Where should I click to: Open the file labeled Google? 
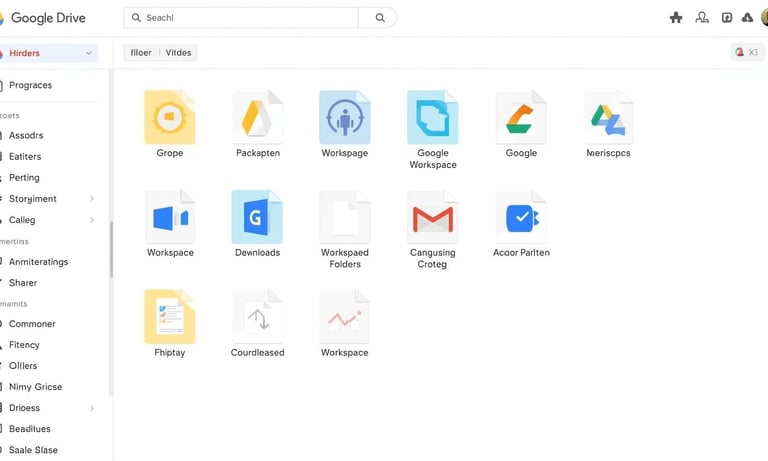[x=521, y=117]
